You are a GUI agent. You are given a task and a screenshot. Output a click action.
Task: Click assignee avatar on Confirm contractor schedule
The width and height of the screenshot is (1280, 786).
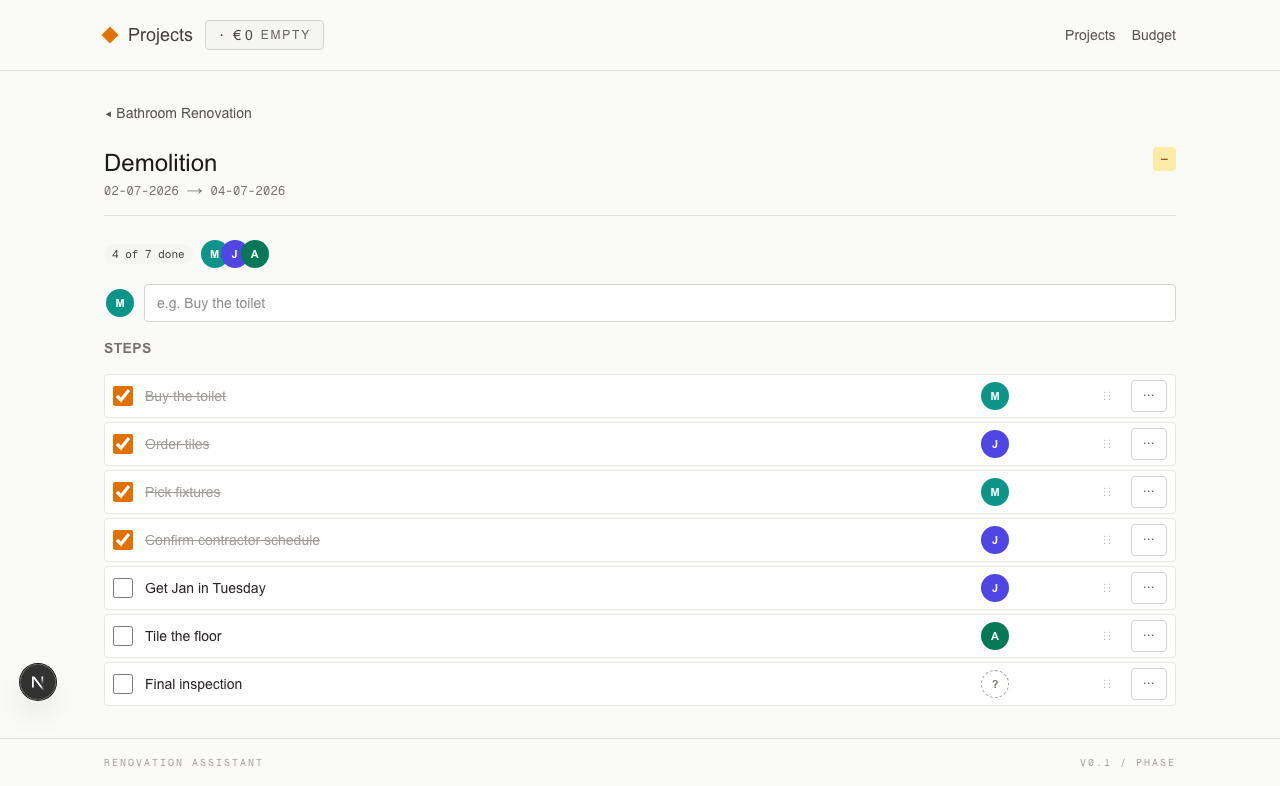(x=995, y=540)
